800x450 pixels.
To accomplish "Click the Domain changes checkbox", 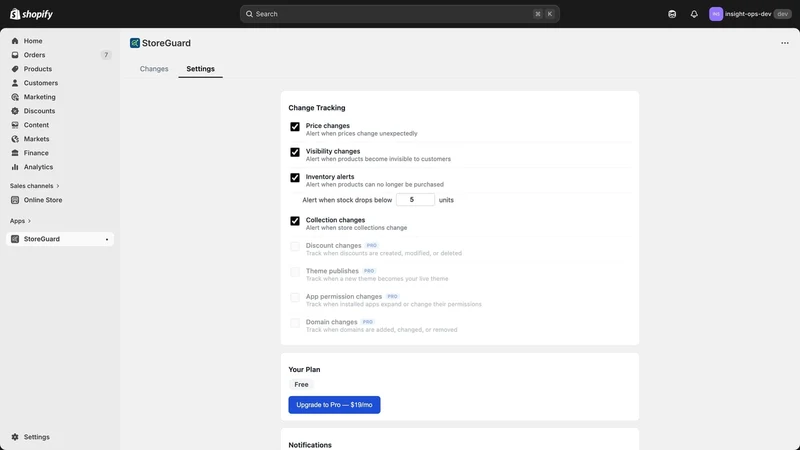I will click(x=295, y=323).
